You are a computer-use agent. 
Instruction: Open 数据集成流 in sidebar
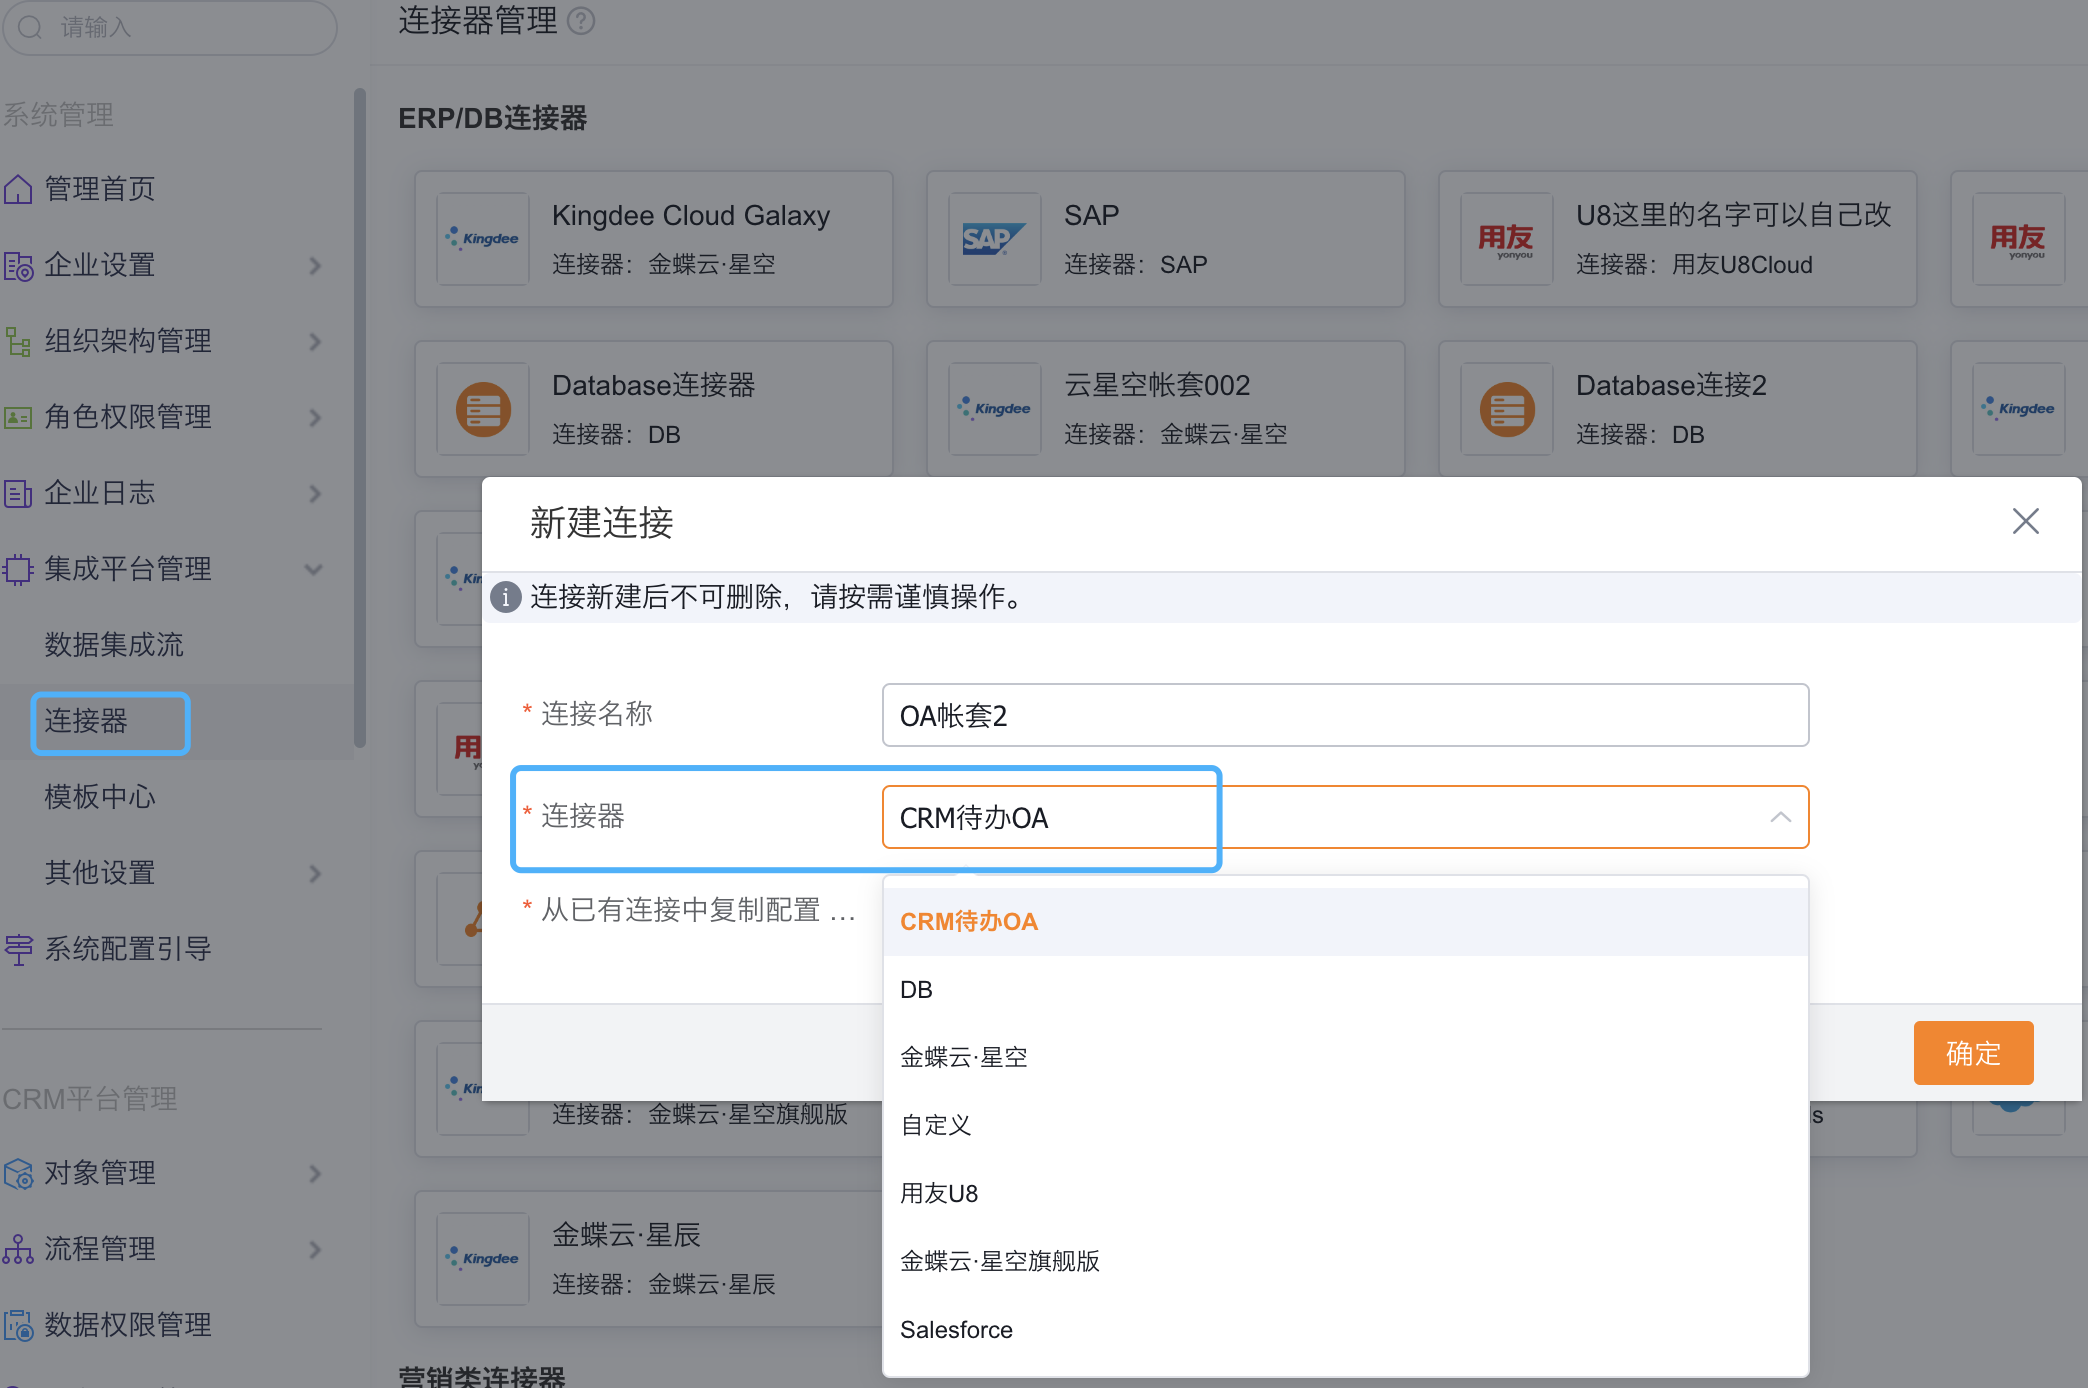[114, 645]
